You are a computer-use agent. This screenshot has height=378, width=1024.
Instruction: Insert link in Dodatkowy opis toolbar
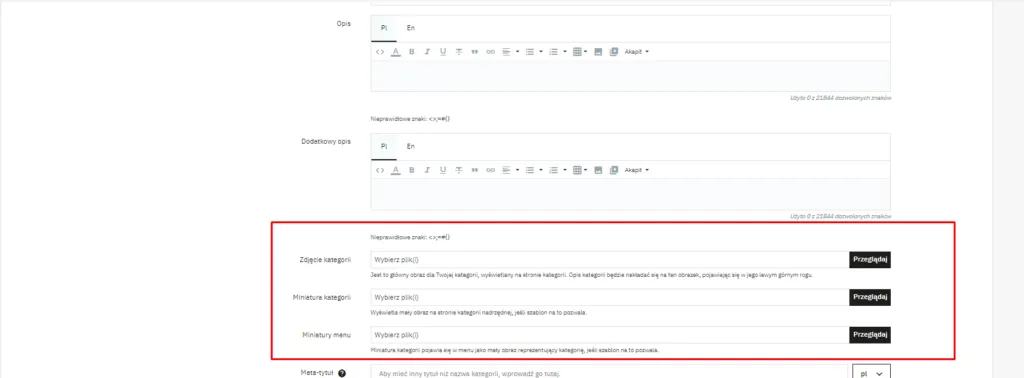pos(490,170)
